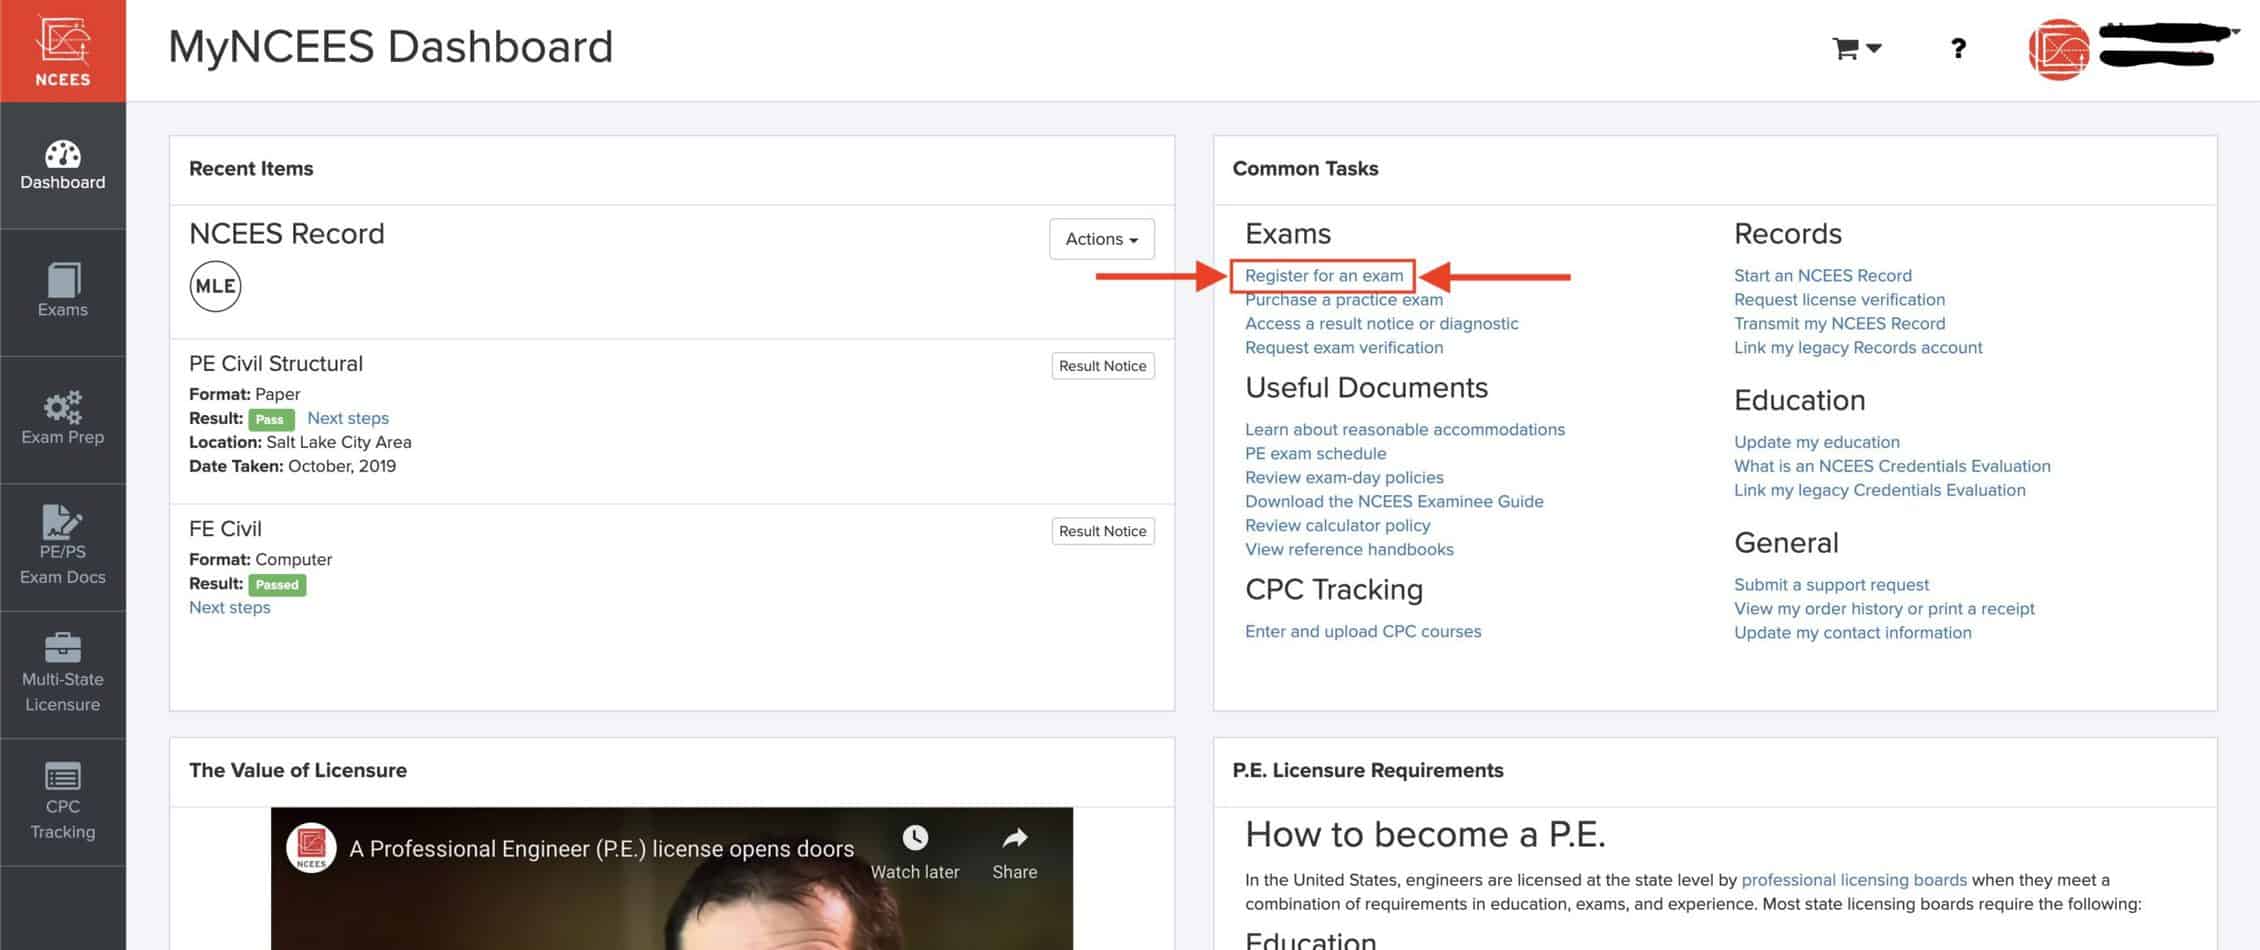This screenshot has height=950, width=2260.
Task: Click the redacted account name dropdown
Action: pos(2167,44)
